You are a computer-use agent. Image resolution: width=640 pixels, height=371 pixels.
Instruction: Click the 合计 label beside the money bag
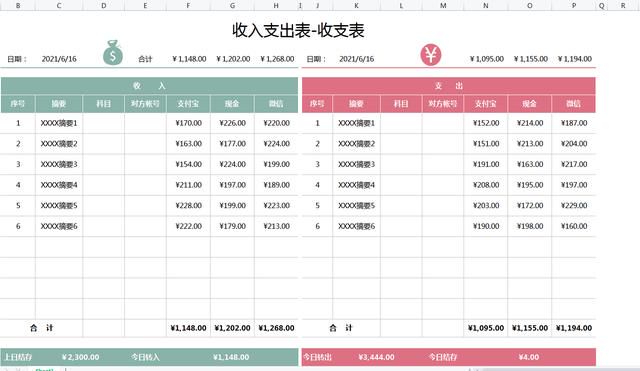tap(145, 59)
